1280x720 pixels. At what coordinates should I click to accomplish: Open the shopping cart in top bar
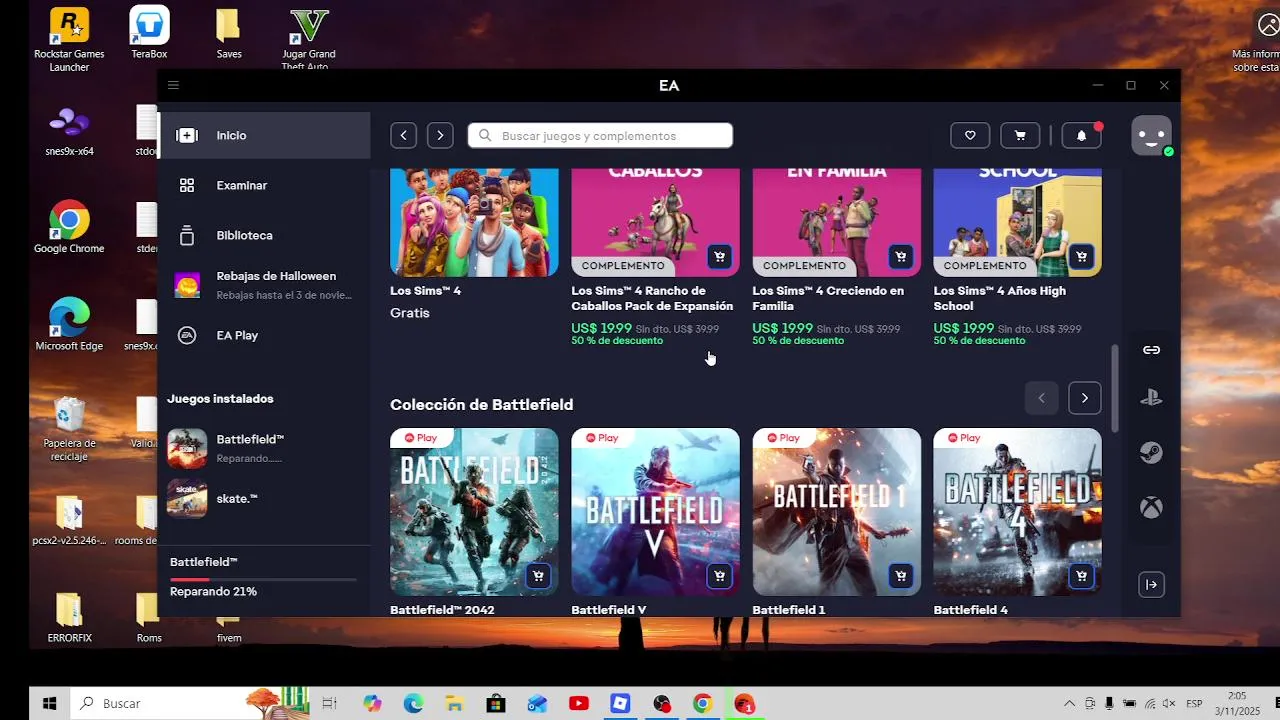[x=1020, y=135]
